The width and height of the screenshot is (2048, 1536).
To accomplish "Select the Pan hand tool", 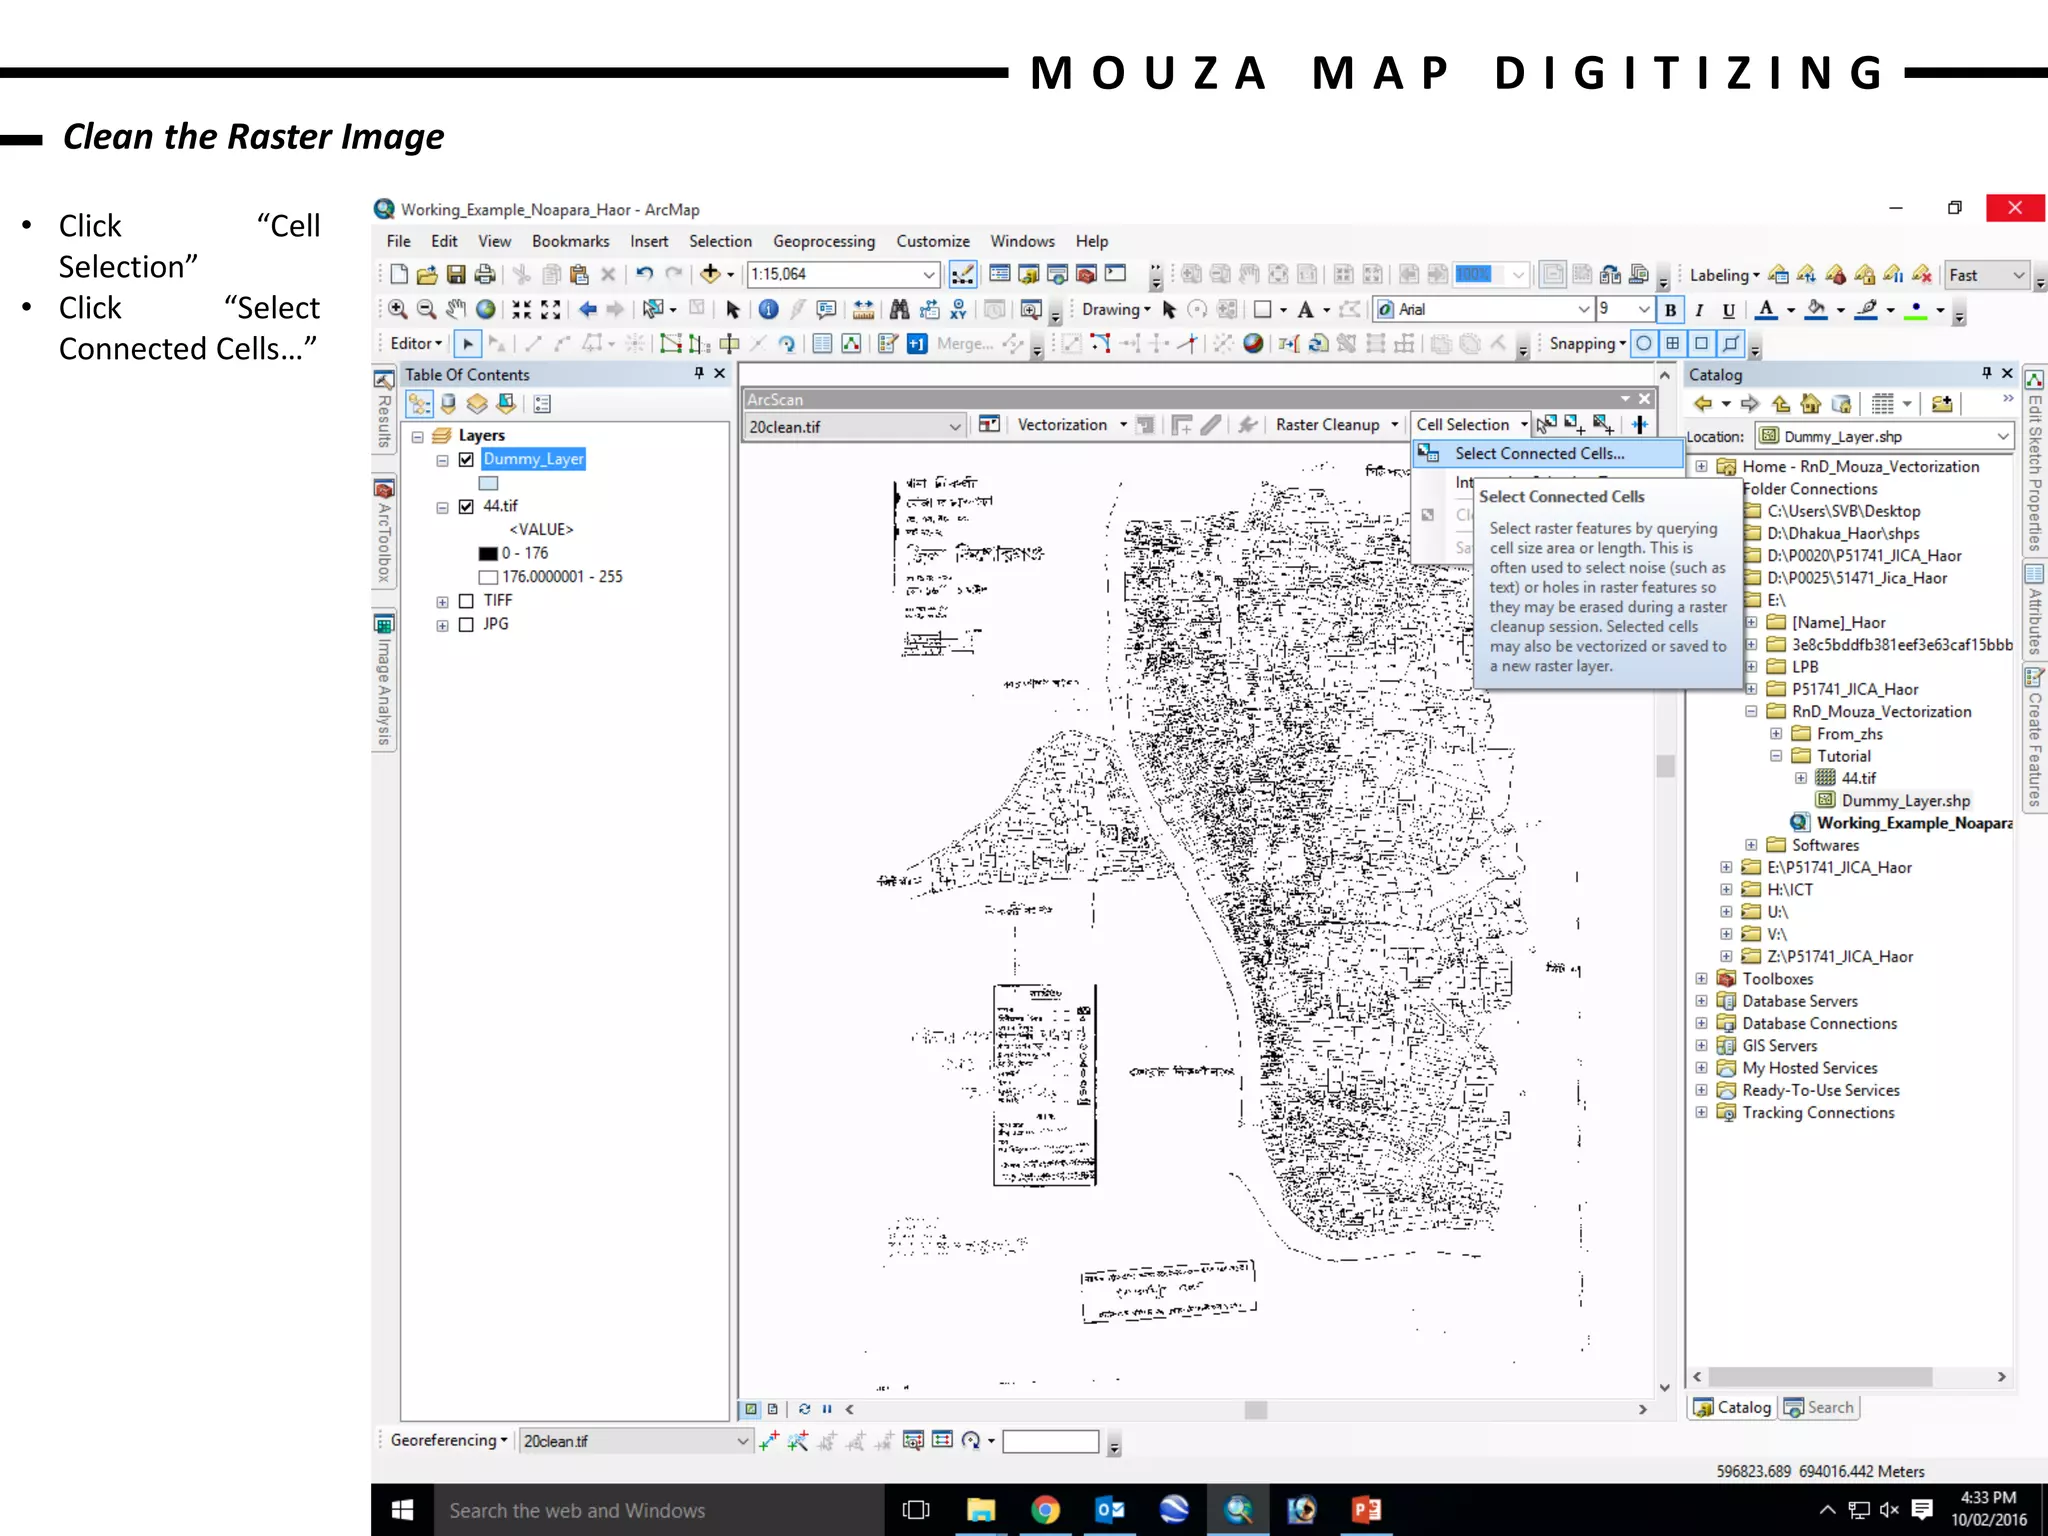I will click(456, 309).
